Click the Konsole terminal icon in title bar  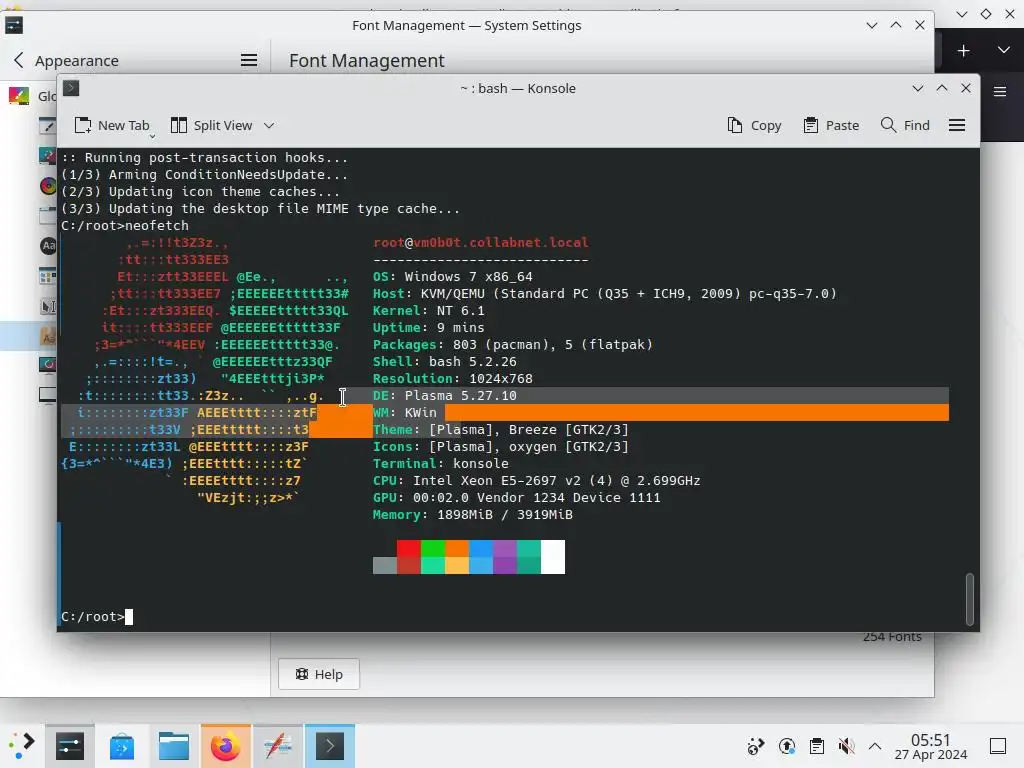point(71,88)
